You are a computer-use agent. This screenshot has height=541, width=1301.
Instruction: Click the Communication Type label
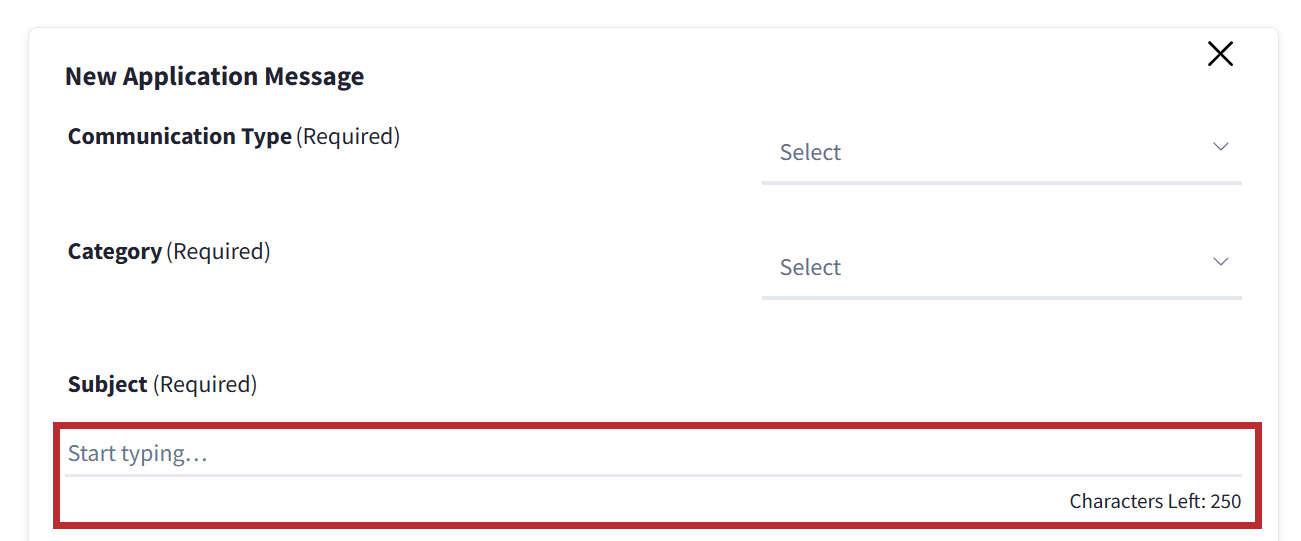(180, 136)
